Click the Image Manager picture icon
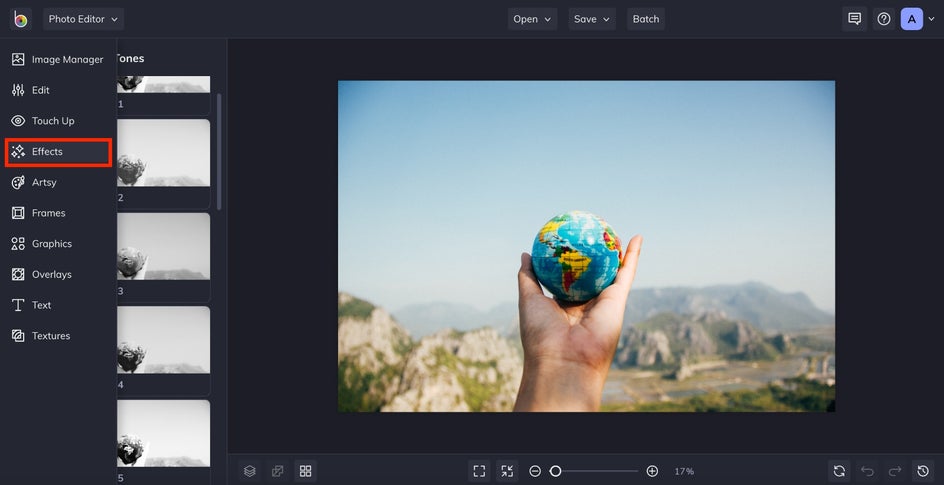 18,60
